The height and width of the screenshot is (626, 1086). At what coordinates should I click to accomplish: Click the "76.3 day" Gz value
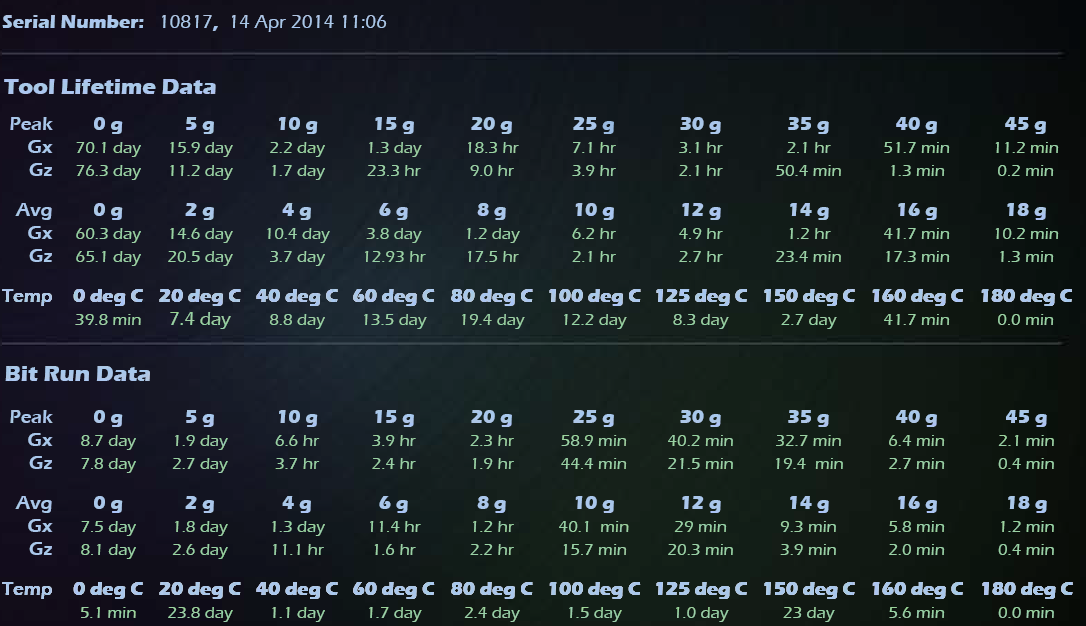(x=108, y=171)
